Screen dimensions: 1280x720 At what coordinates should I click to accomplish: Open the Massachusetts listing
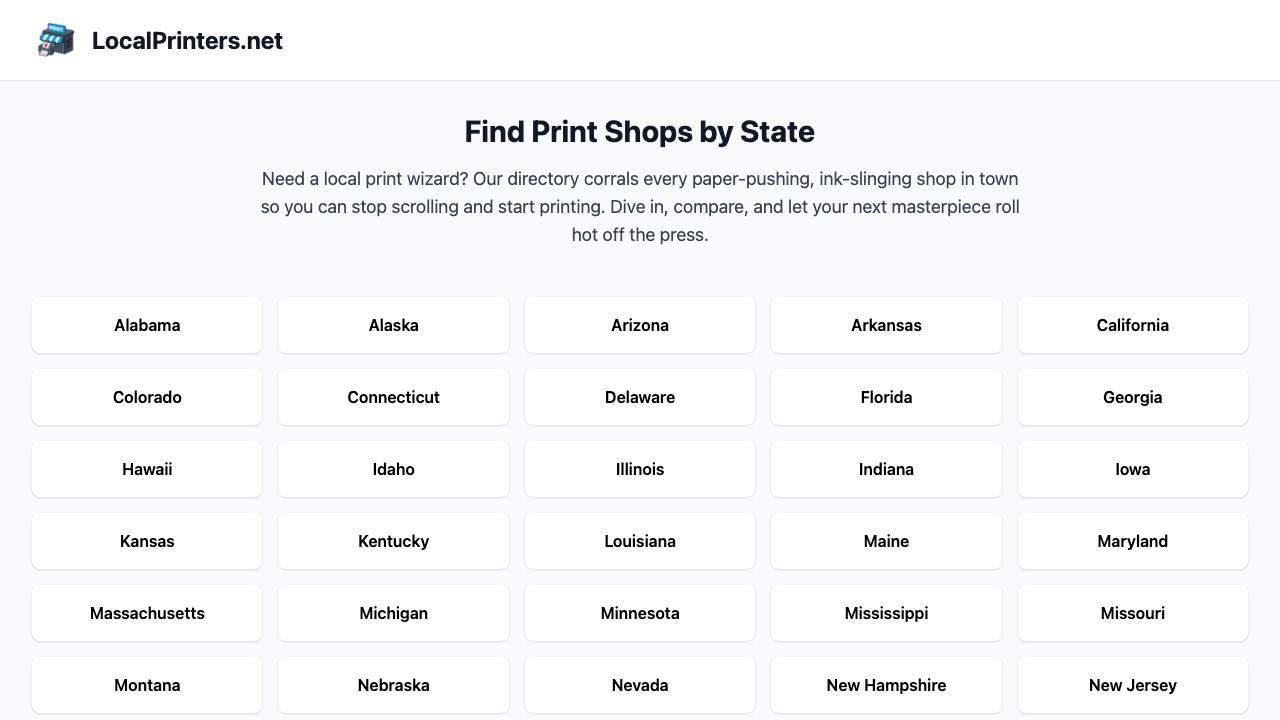(147, 613)
